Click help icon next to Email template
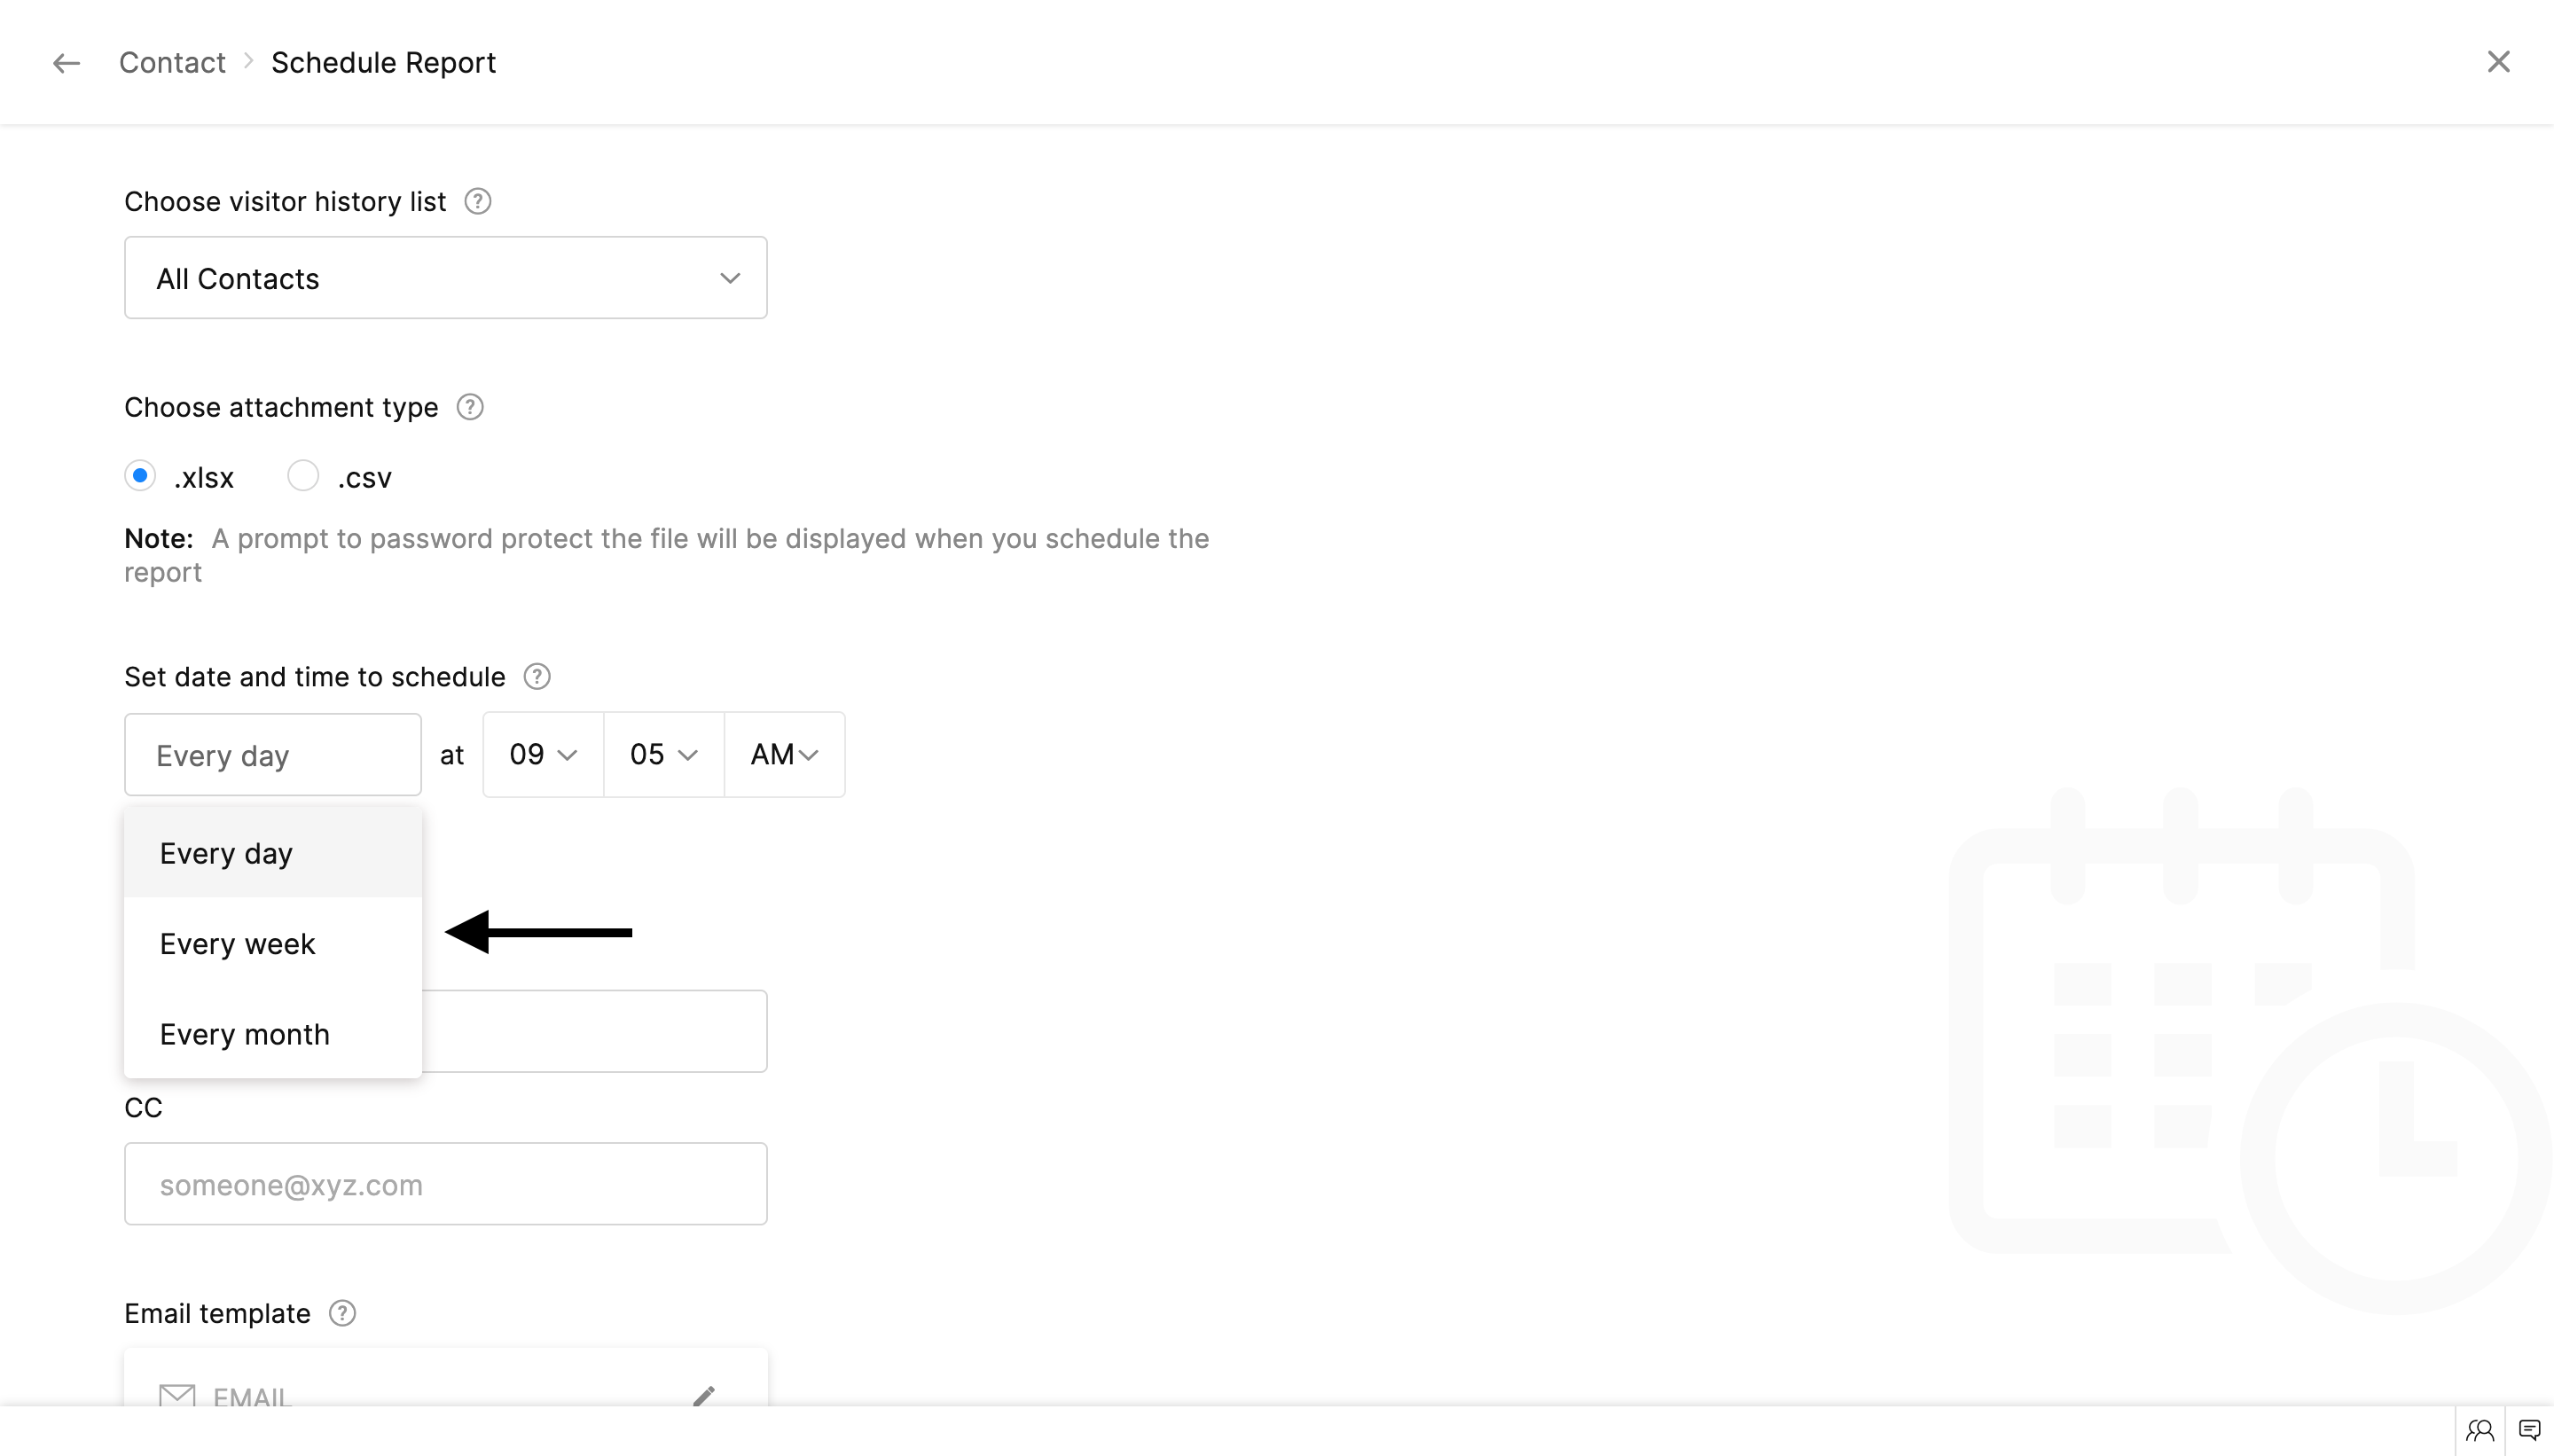 point(342,1313)
